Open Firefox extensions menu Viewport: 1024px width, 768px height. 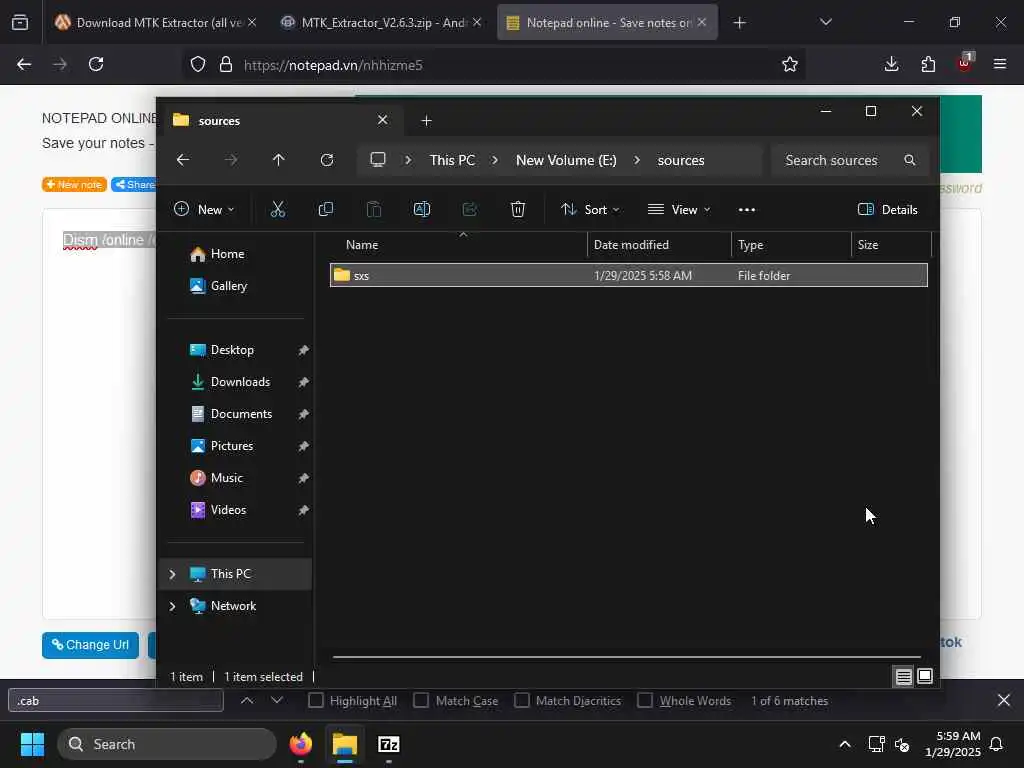928,64
